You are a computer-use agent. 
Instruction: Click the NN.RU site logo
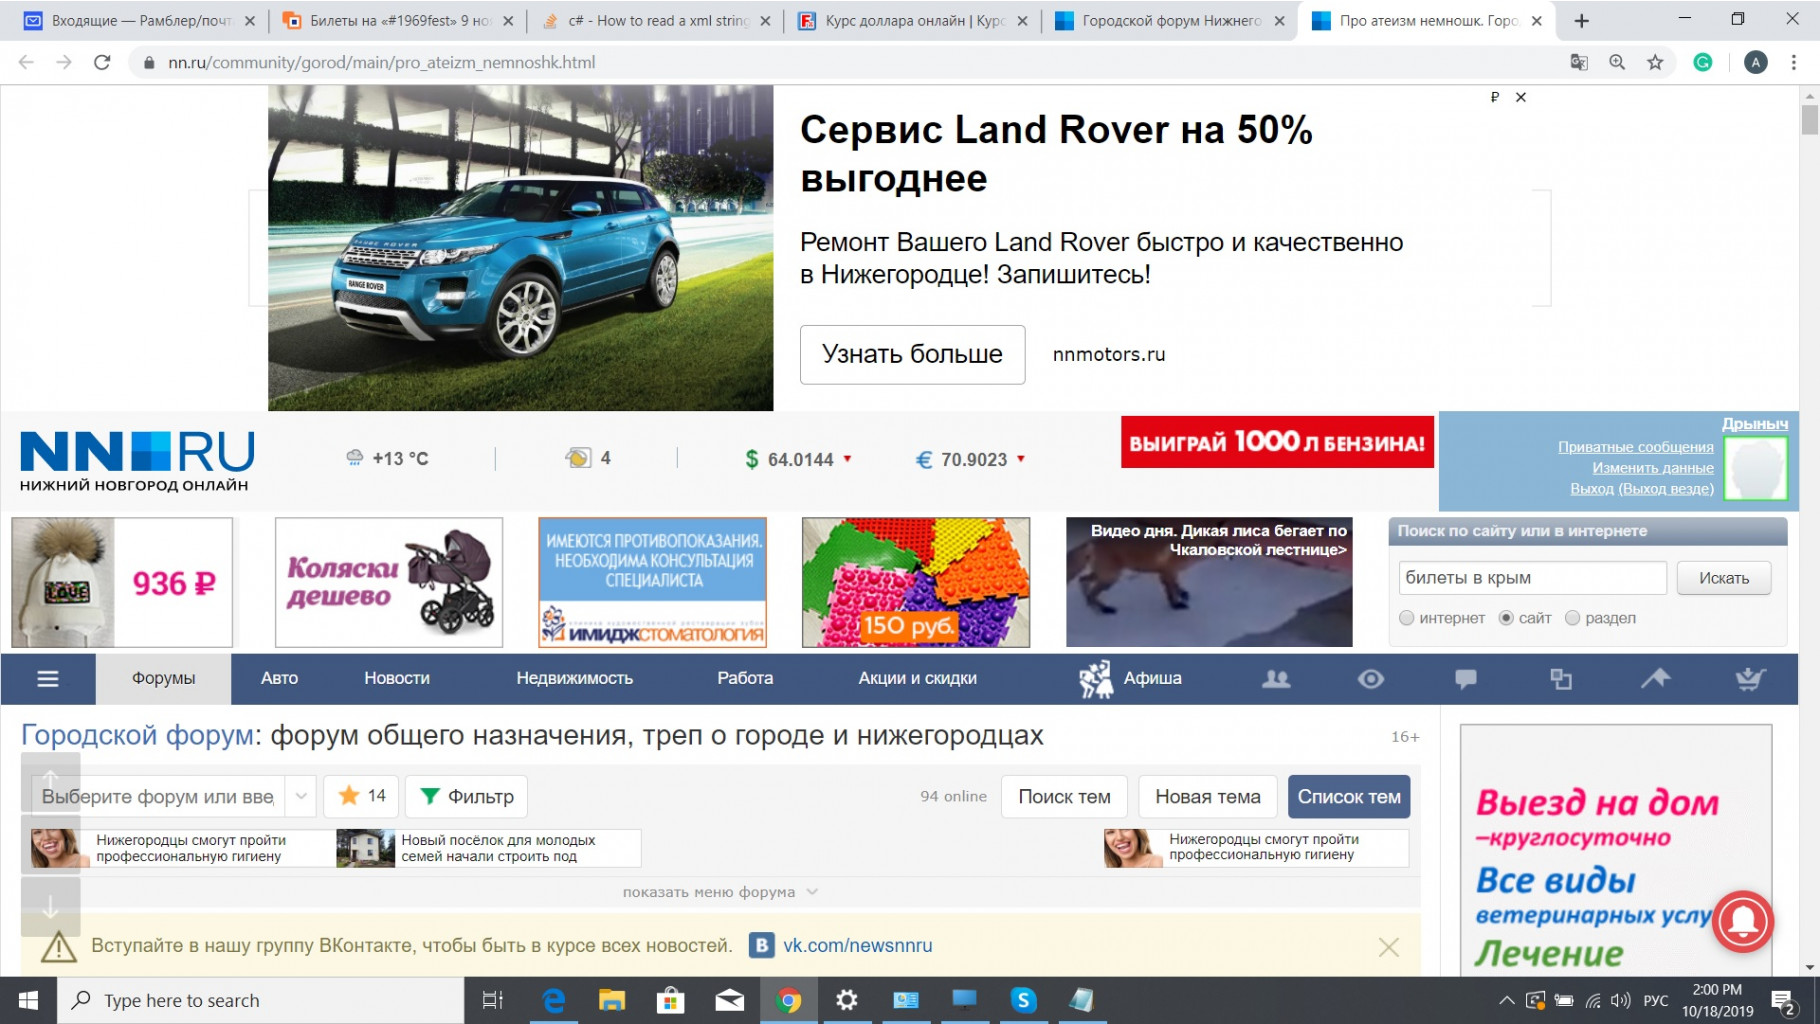(137, 461)
